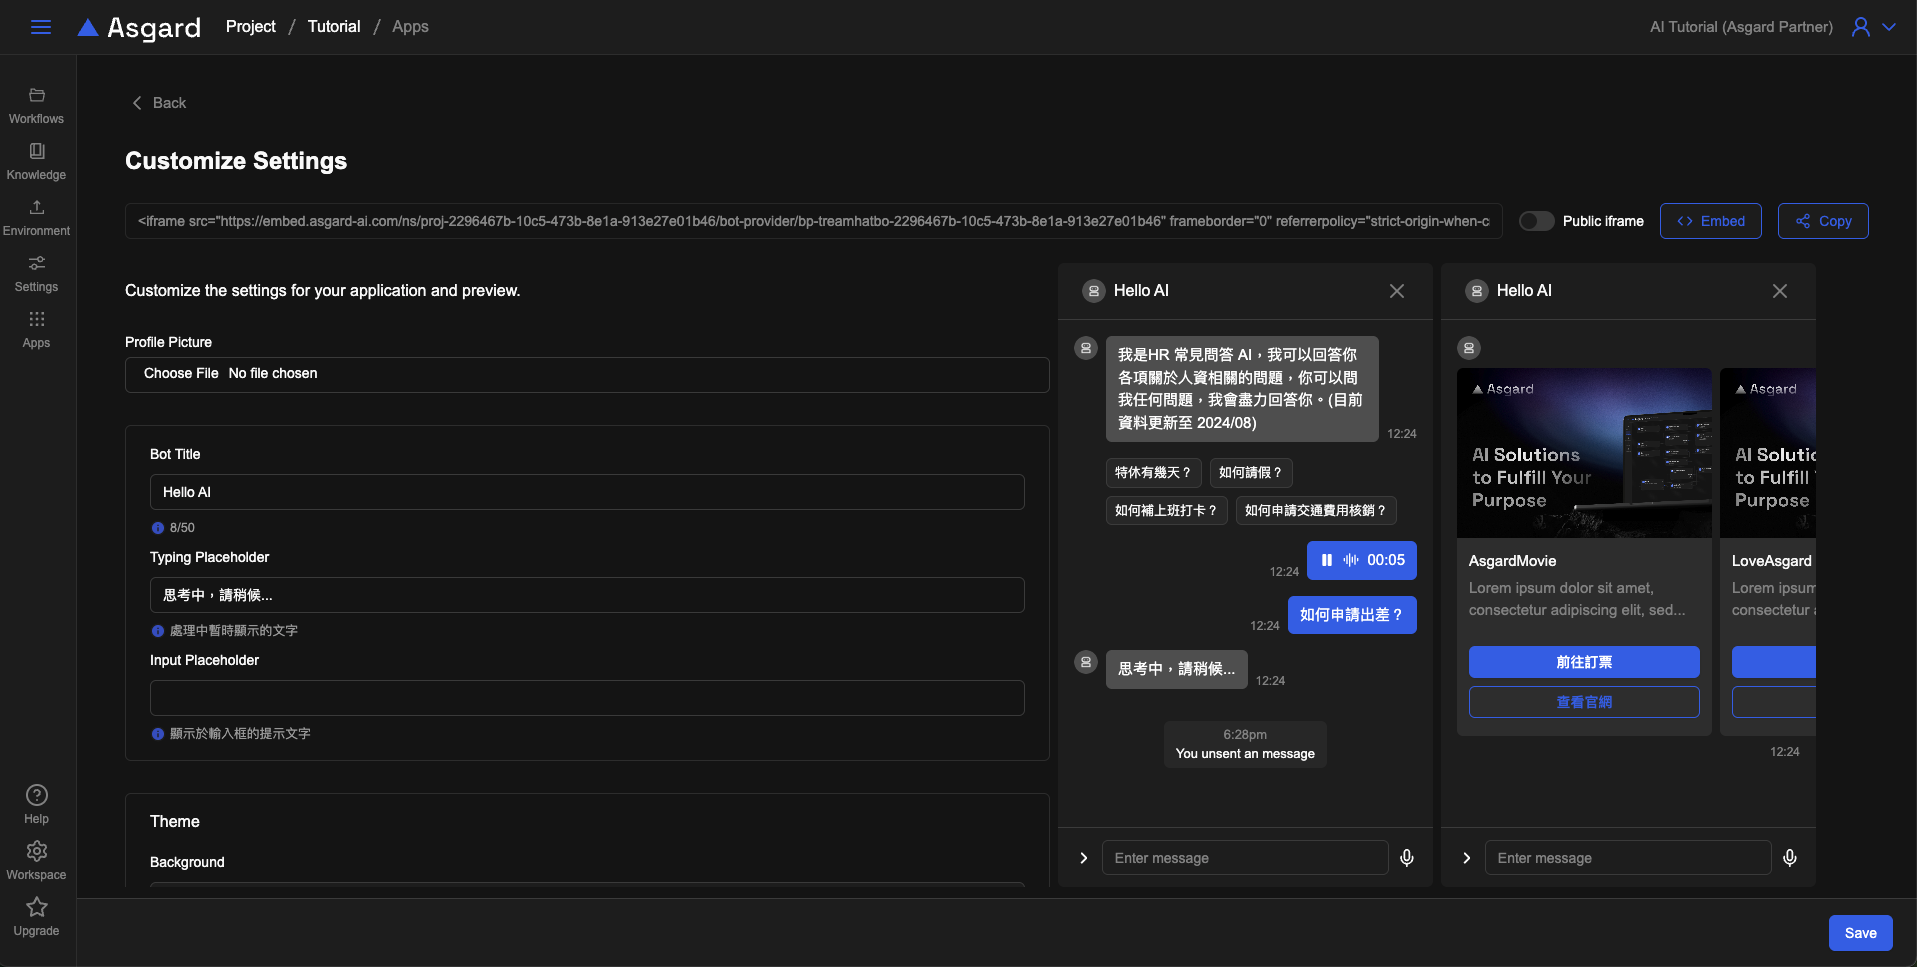Click the Save button
1917x967 pixels.
[x=1860, y=933]
